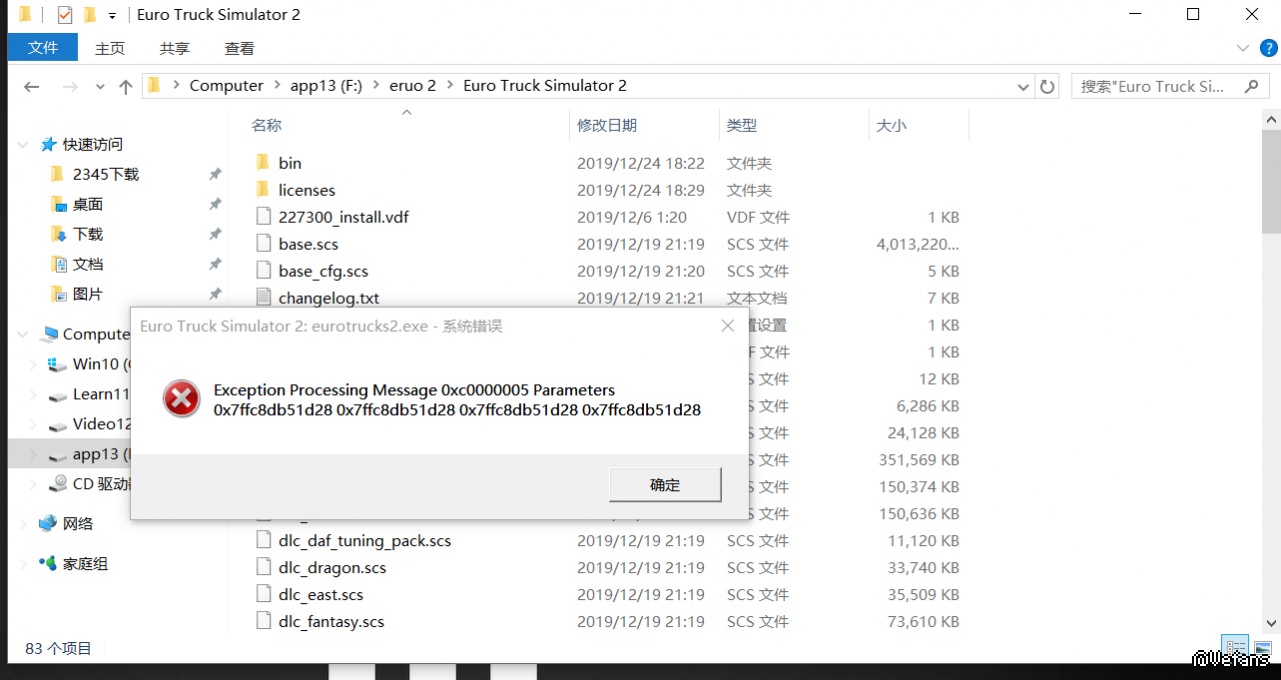Select the dlc_dragon.scs file icon

pyautogui.click(x=263, y=567)
